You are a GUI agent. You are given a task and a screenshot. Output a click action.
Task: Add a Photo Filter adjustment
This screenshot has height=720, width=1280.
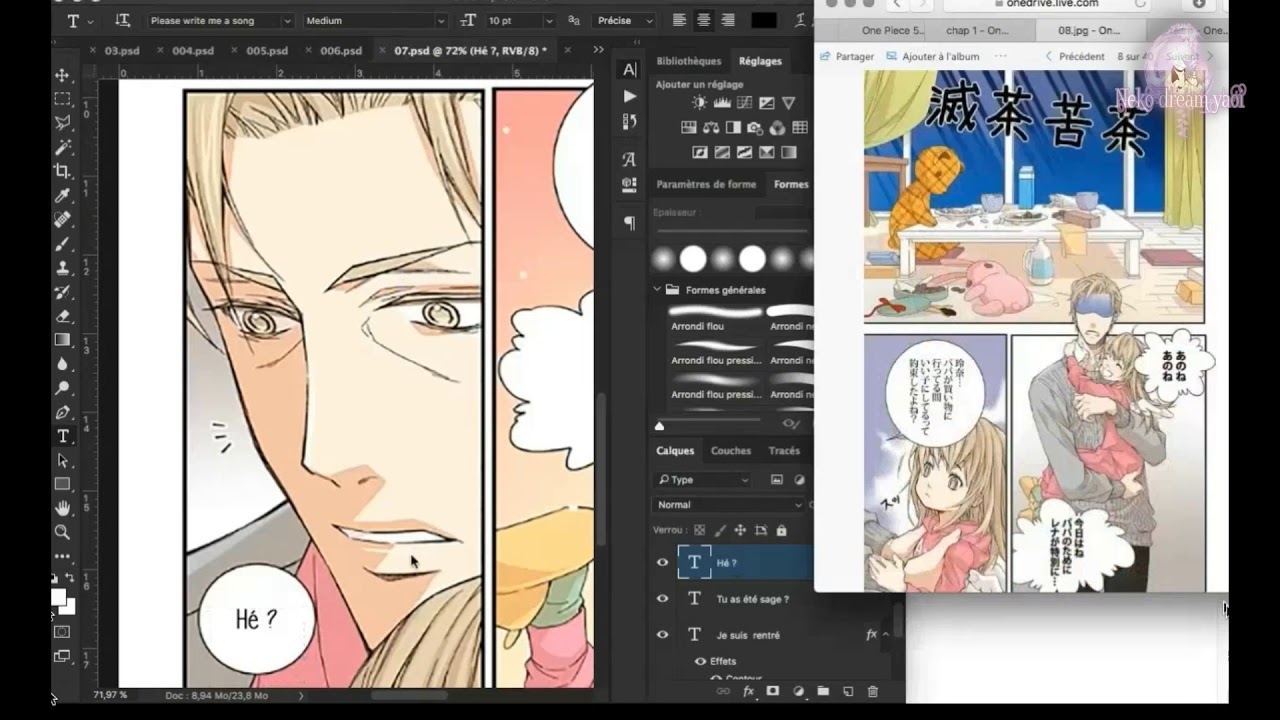point(755,128)
